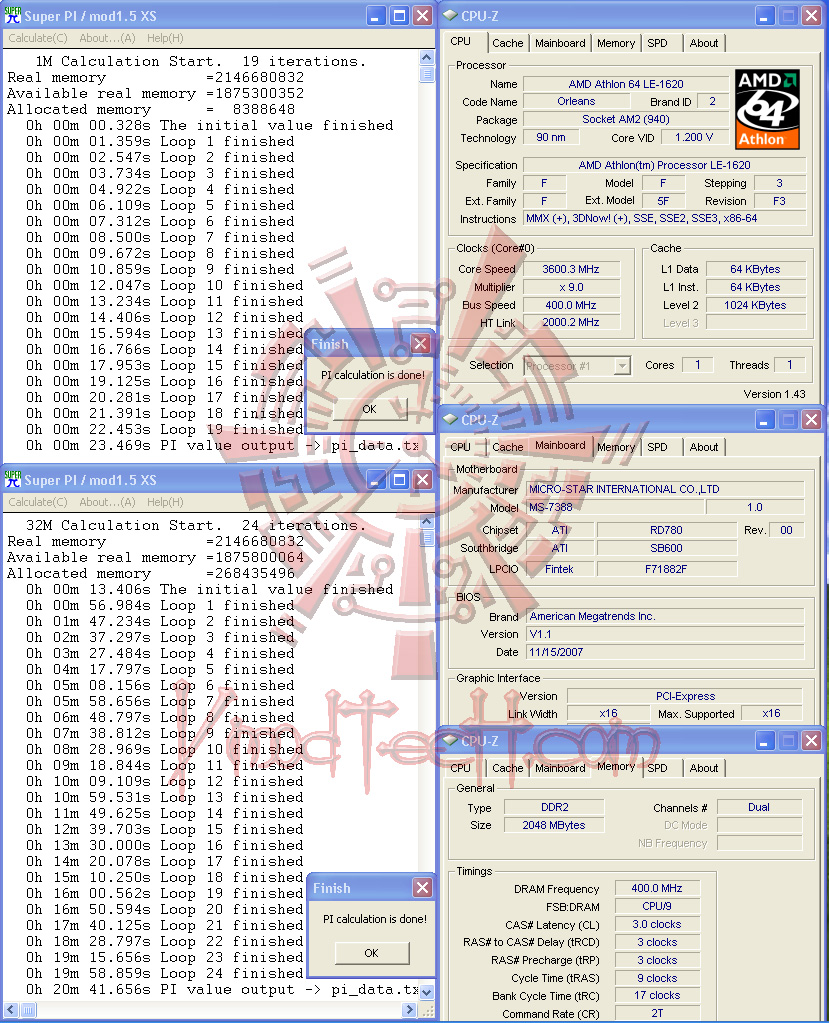Click the AMD Athlon 64 logo
The height and width of the screenshot is (1023, 829).
pos(767,109)
